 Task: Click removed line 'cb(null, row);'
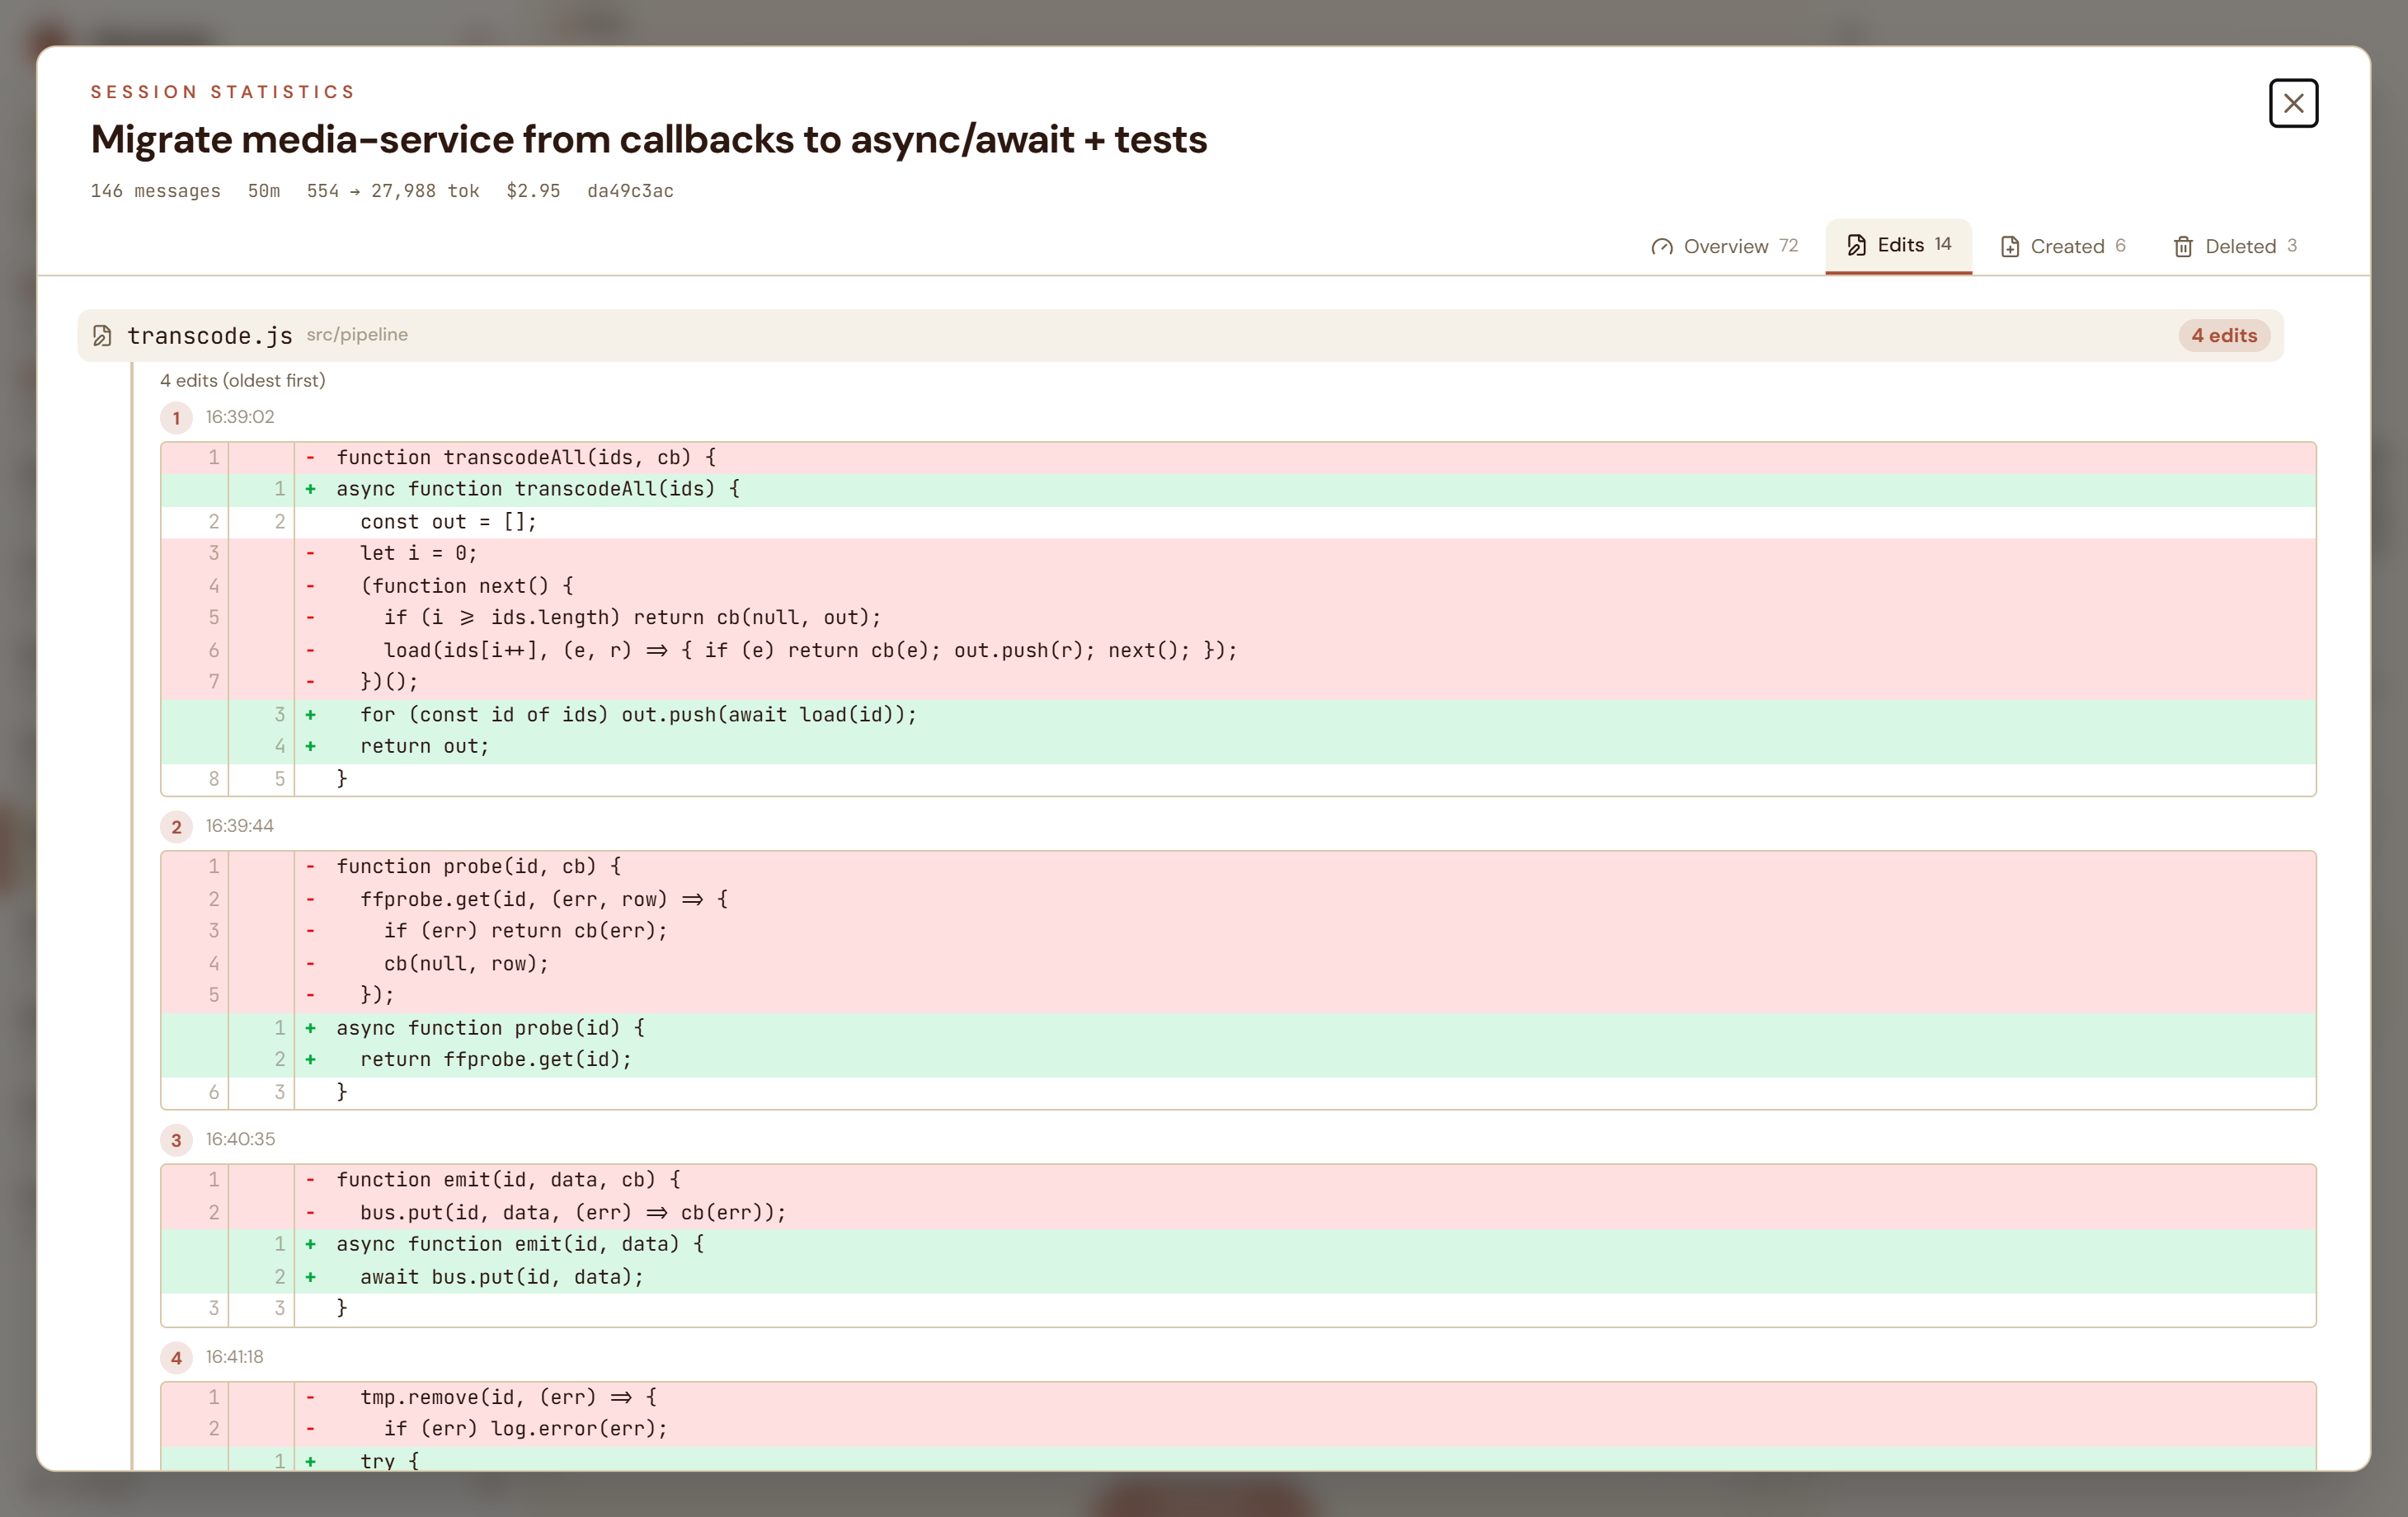(x=1238, y=964)
